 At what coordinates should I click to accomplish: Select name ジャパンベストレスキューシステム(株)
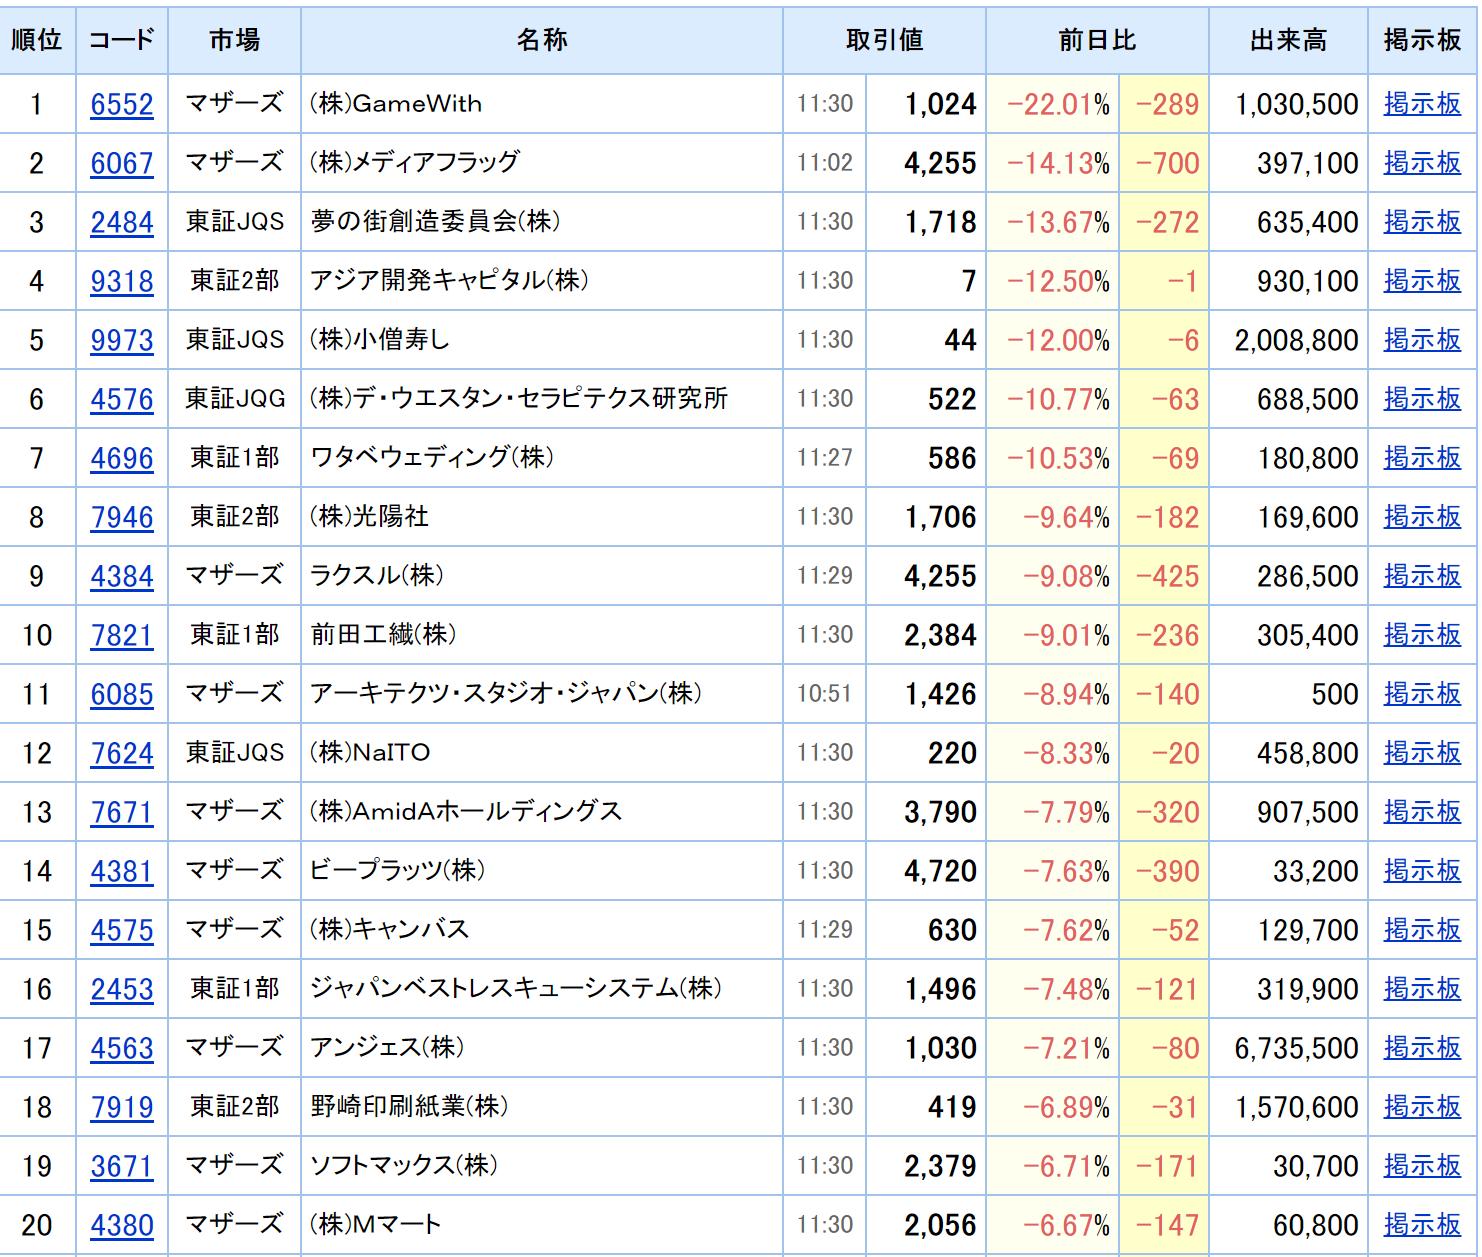(x=516, y=988)
